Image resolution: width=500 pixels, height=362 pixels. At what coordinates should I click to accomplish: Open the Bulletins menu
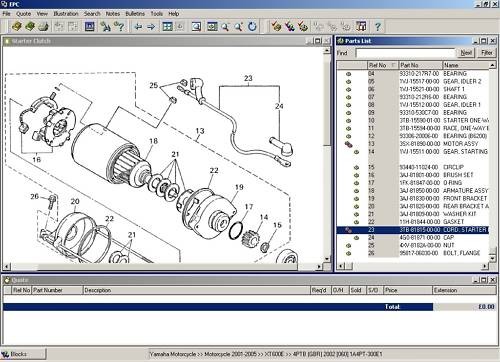click(135, 14)
